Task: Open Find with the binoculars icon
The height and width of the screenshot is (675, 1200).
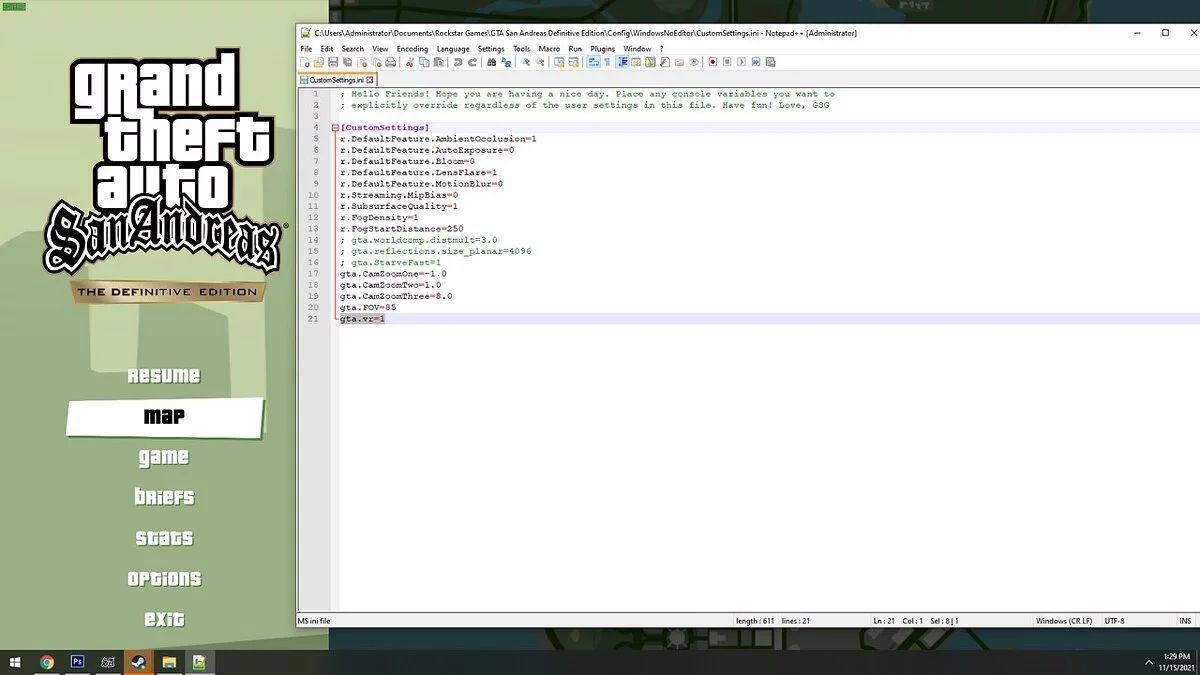Action: 491,62
